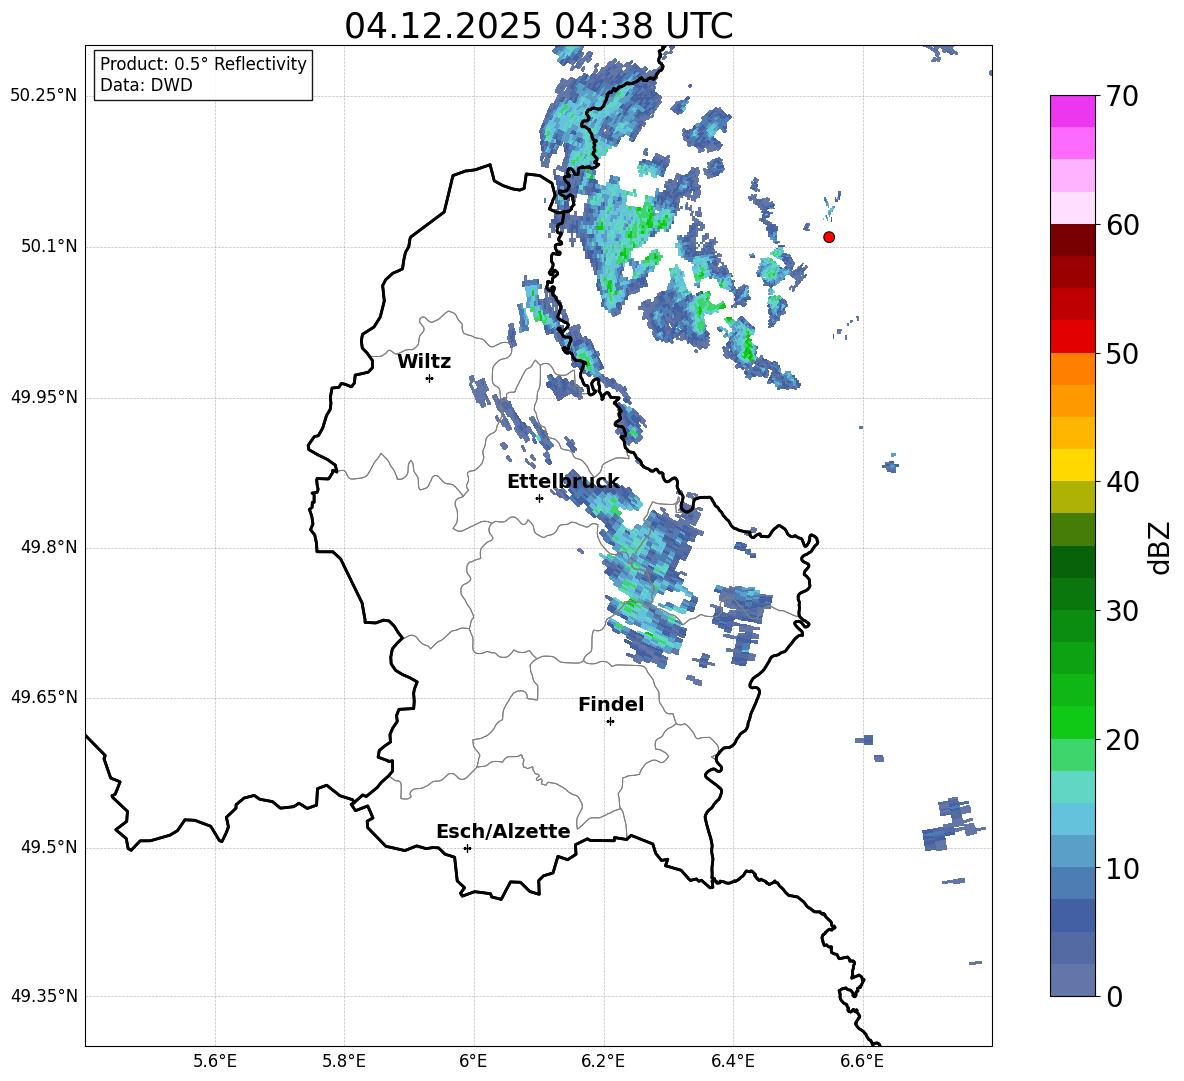Click the Wiltz station cross marker

point(430,378)
